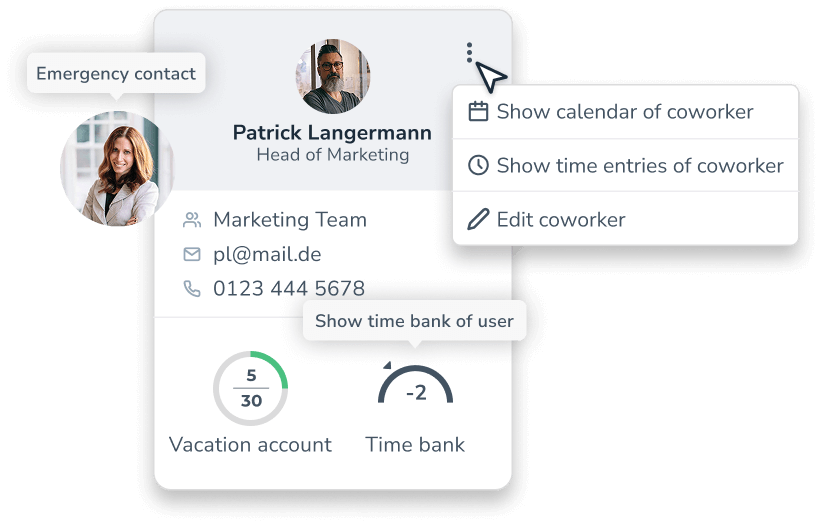821x524 pixels.
Task: Select Show time entries of coworker
Action: (x=639, y=166)
